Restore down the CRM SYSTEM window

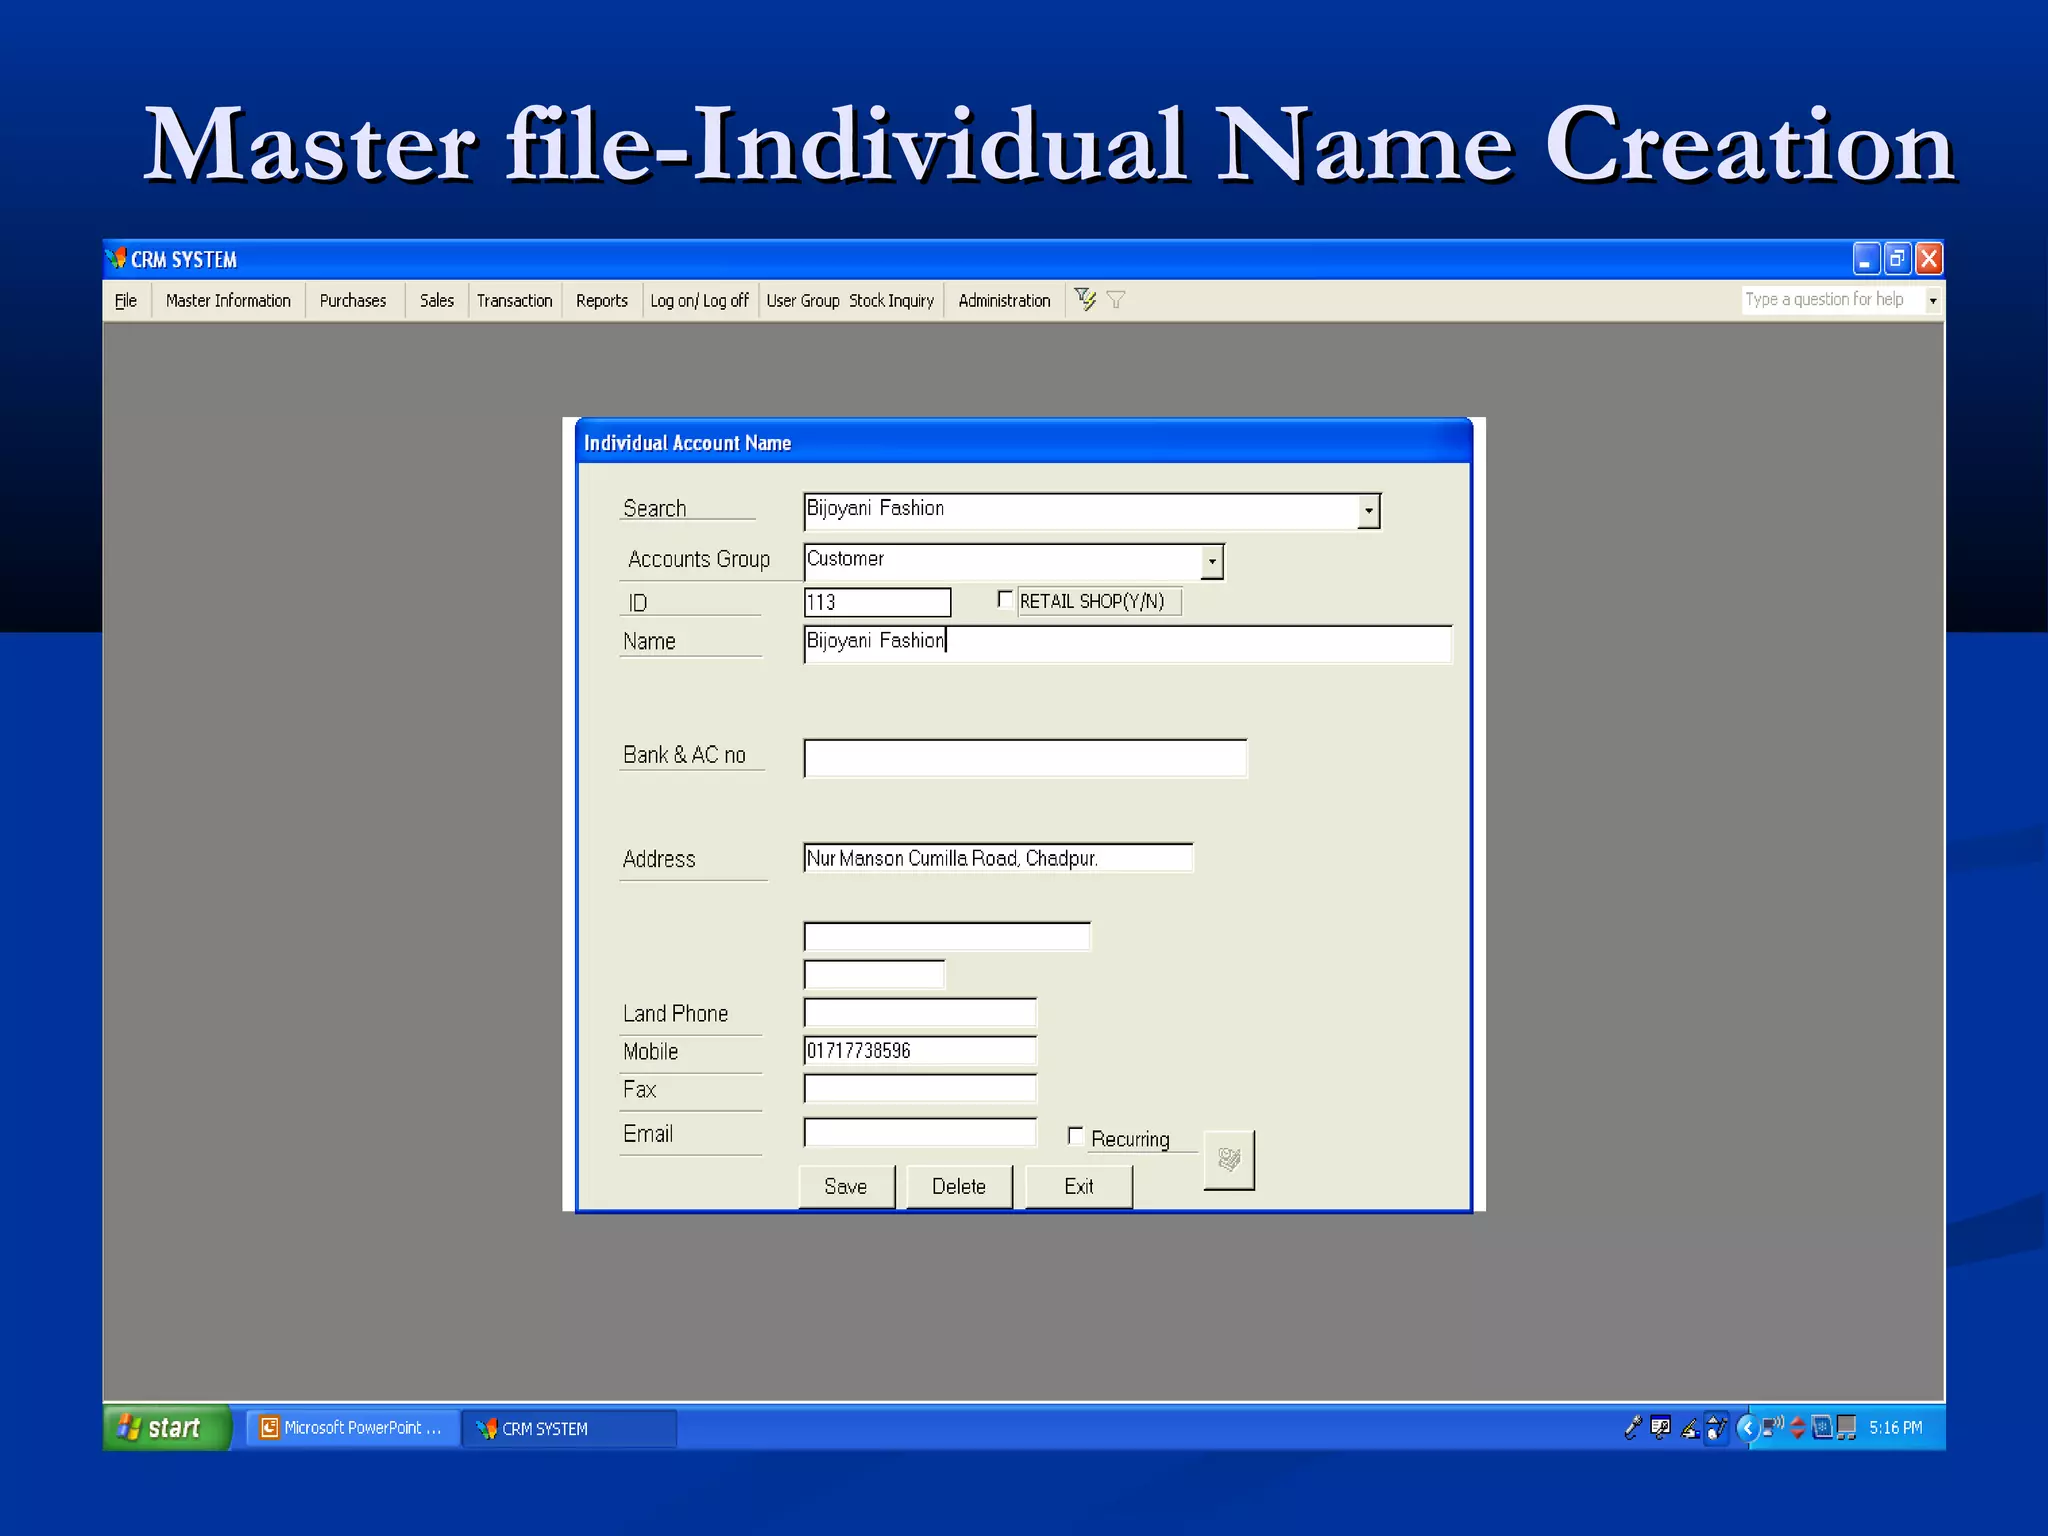(x=1897, y=259)
